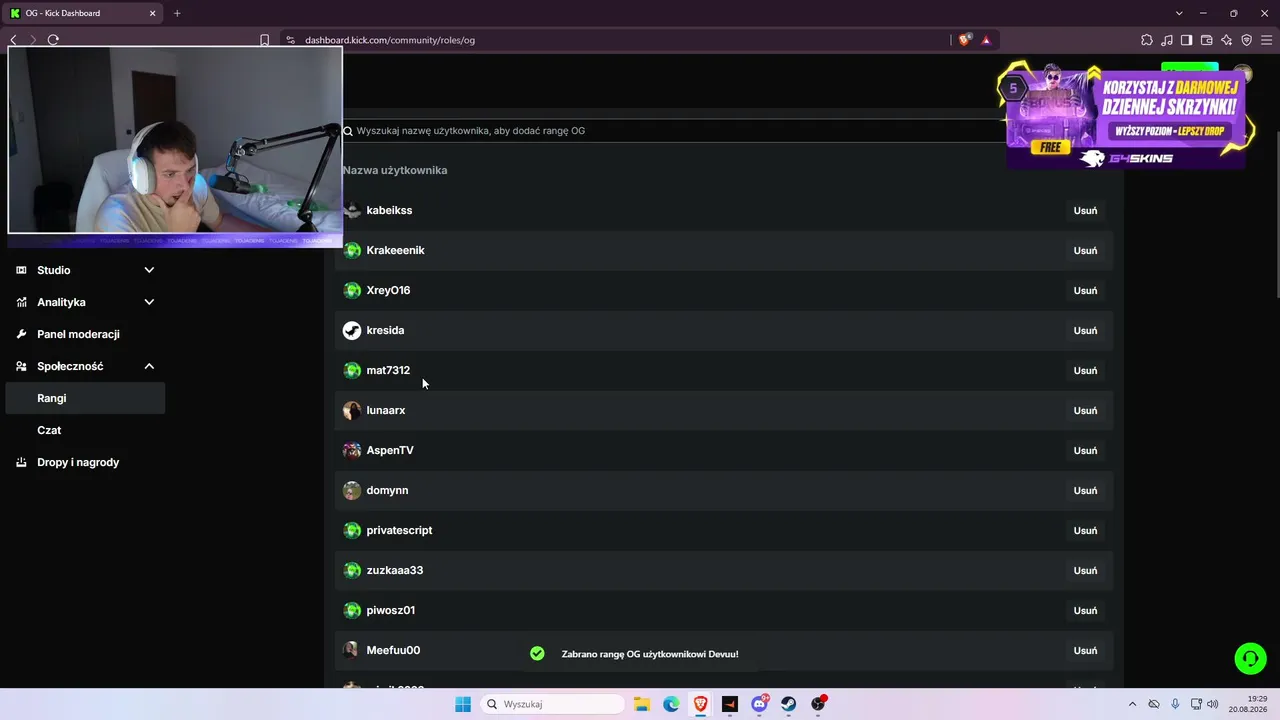Open Brave Shields lion icon in address bar
This screenshot has width=1280, height=720.
[x=964, y=40]
